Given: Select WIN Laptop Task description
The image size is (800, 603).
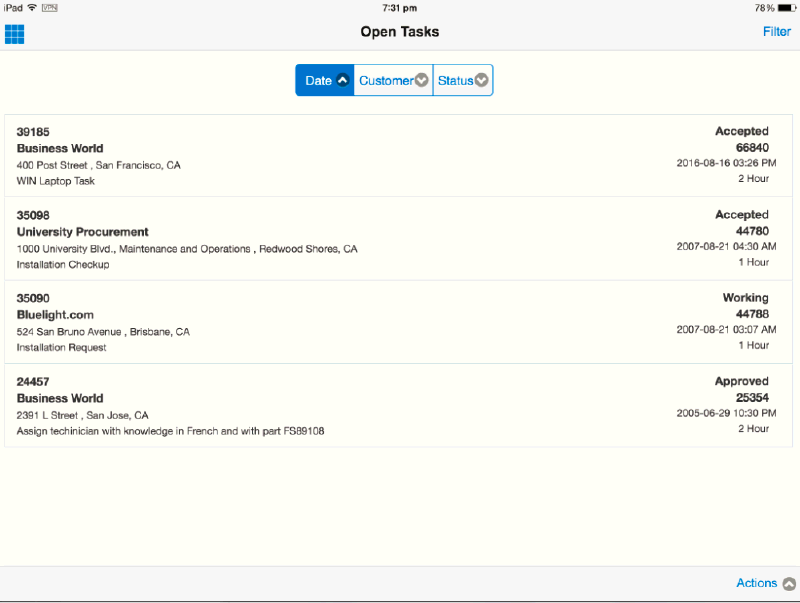Looking at the screenshot, I should pos(56,181).
